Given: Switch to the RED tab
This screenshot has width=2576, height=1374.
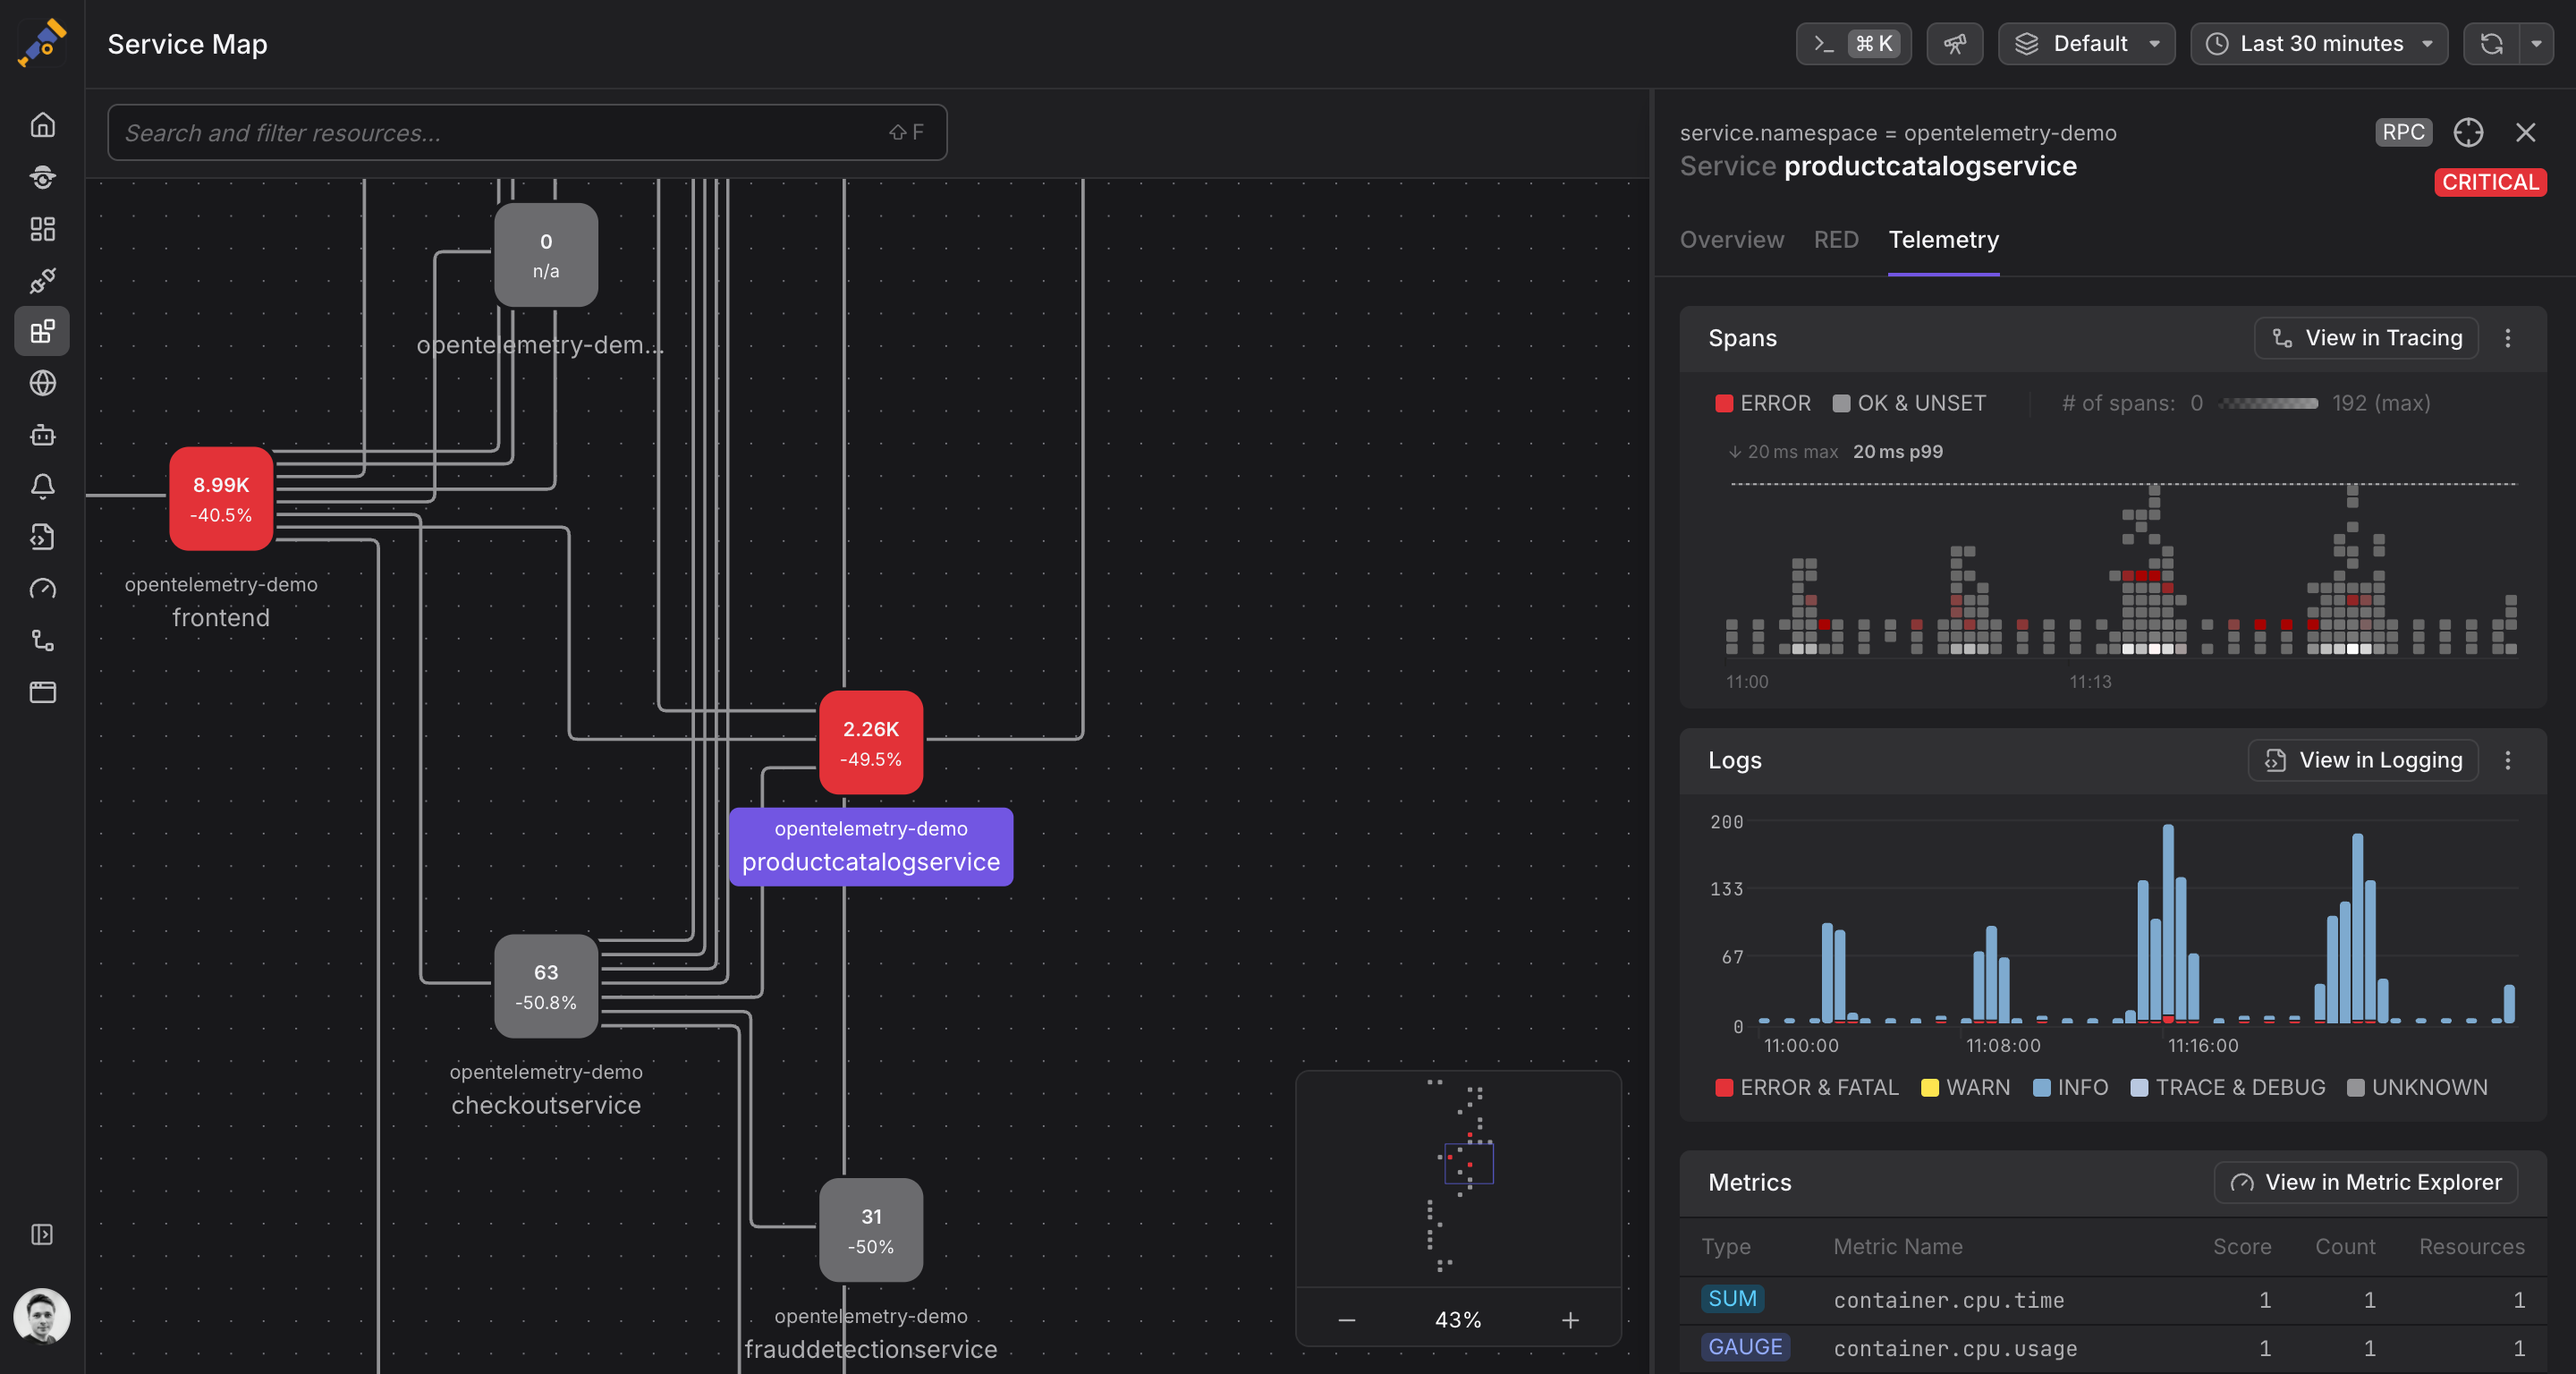Looking at the screenshot, I should pos(1836,240).
